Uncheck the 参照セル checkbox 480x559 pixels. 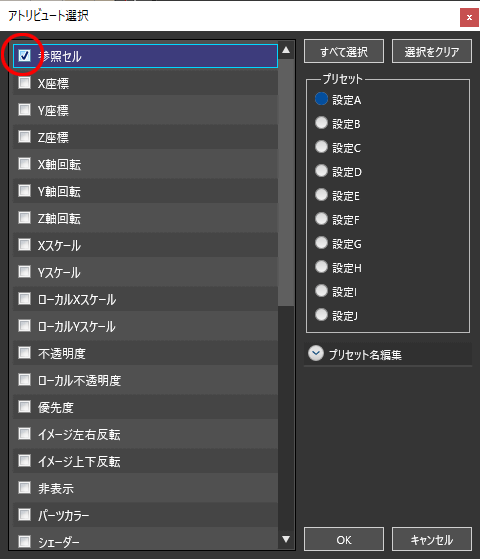coord(24,56)
